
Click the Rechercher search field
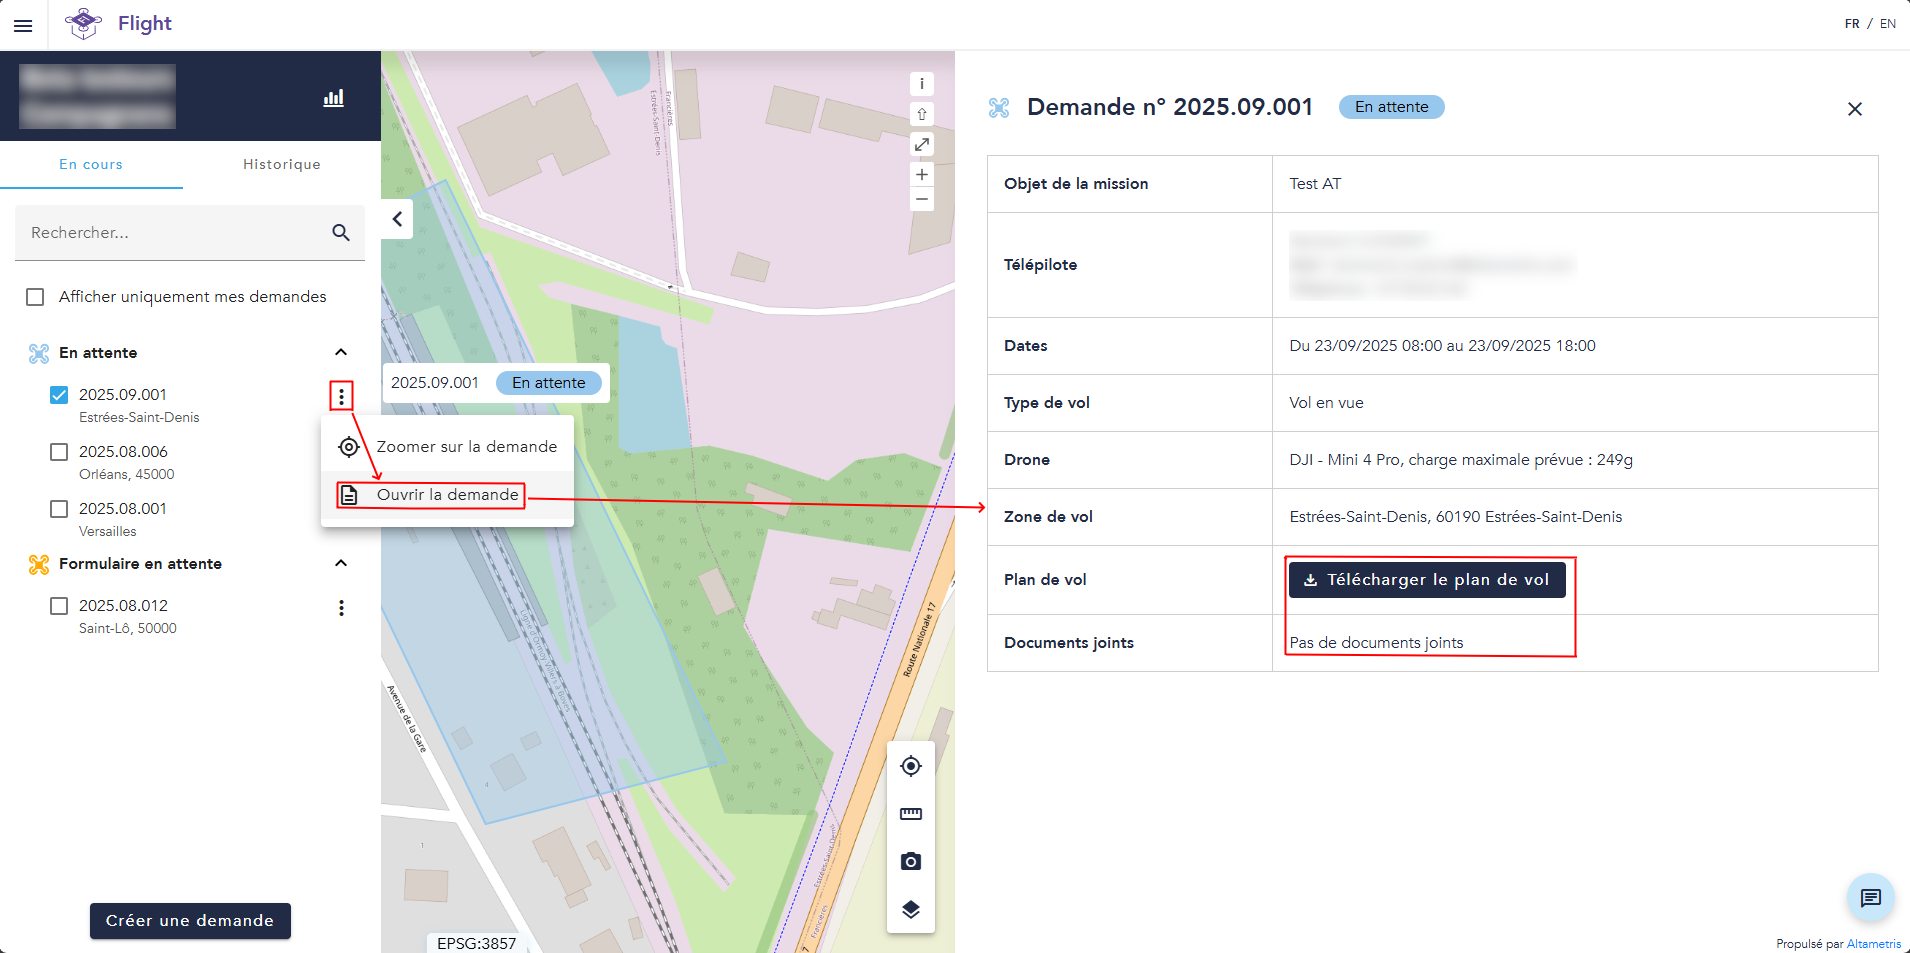tap(175, 233)
